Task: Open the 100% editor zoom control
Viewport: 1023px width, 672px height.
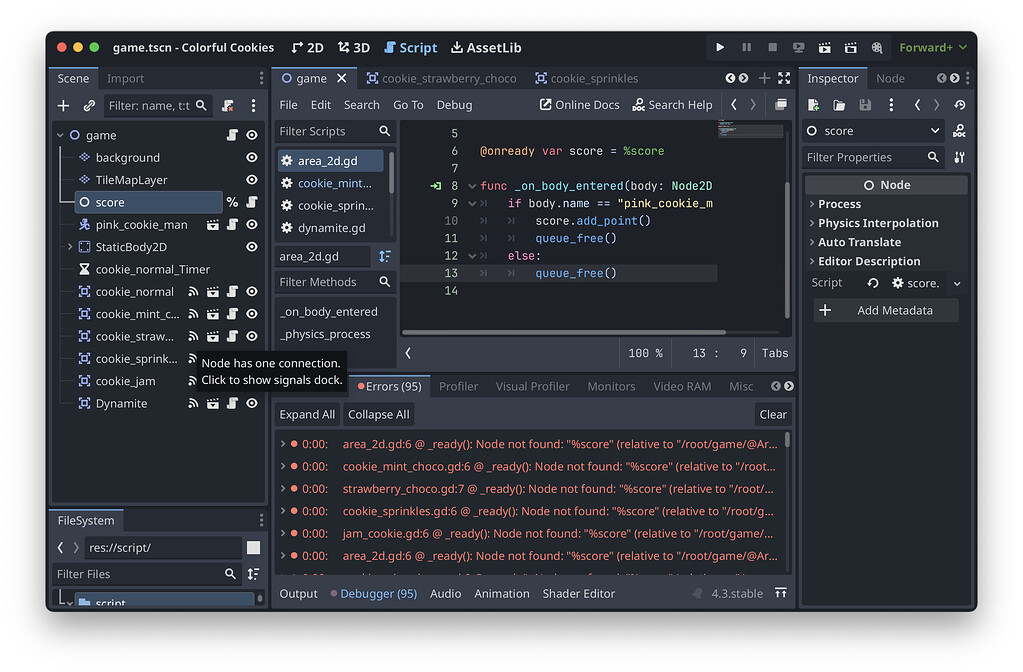Action: [645, 352]
